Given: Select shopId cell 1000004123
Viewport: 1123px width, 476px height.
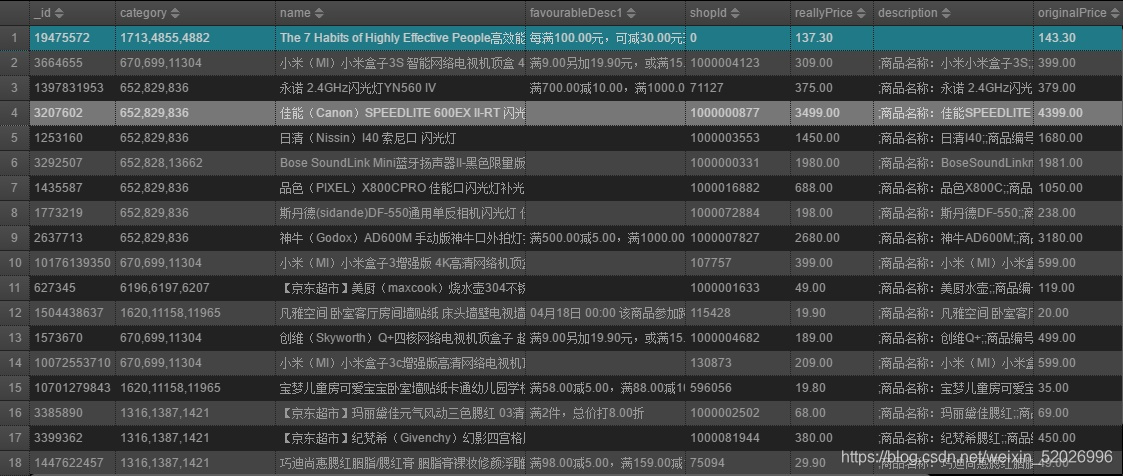Looking at the screenshot, I should pyautogui.click(x=738, y=63).
